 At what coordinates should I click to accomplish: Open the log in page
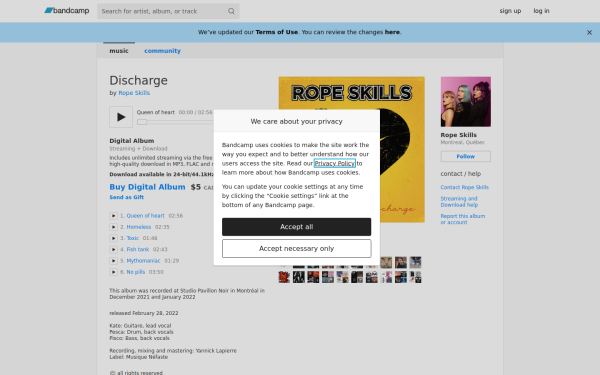point(541,11)
